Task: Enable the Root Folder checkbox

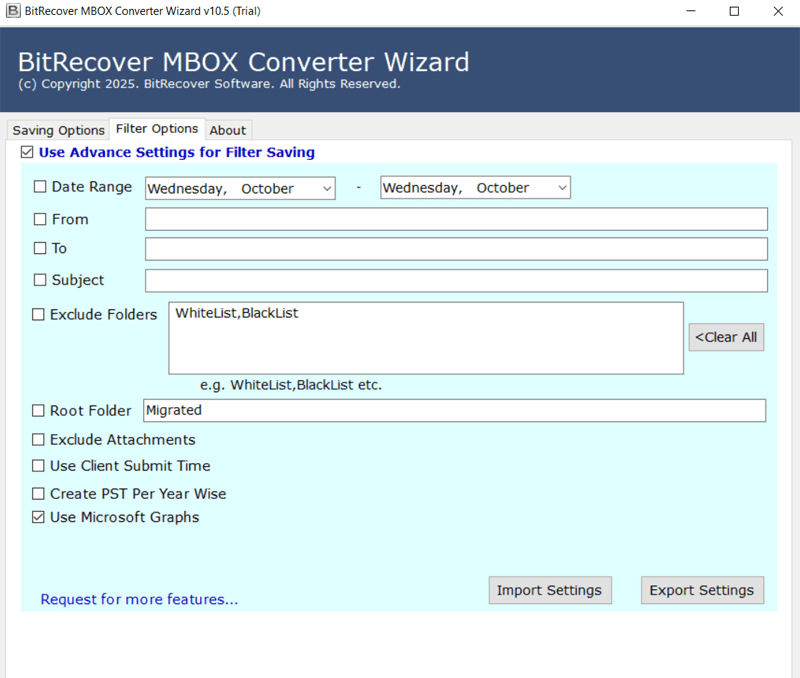Action: click(x=39, y=410)
